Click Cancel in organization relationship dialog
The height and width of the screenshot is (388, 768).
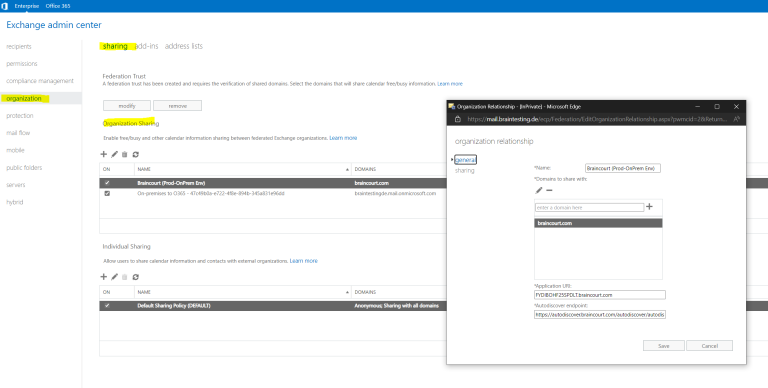tap(709, 346)
